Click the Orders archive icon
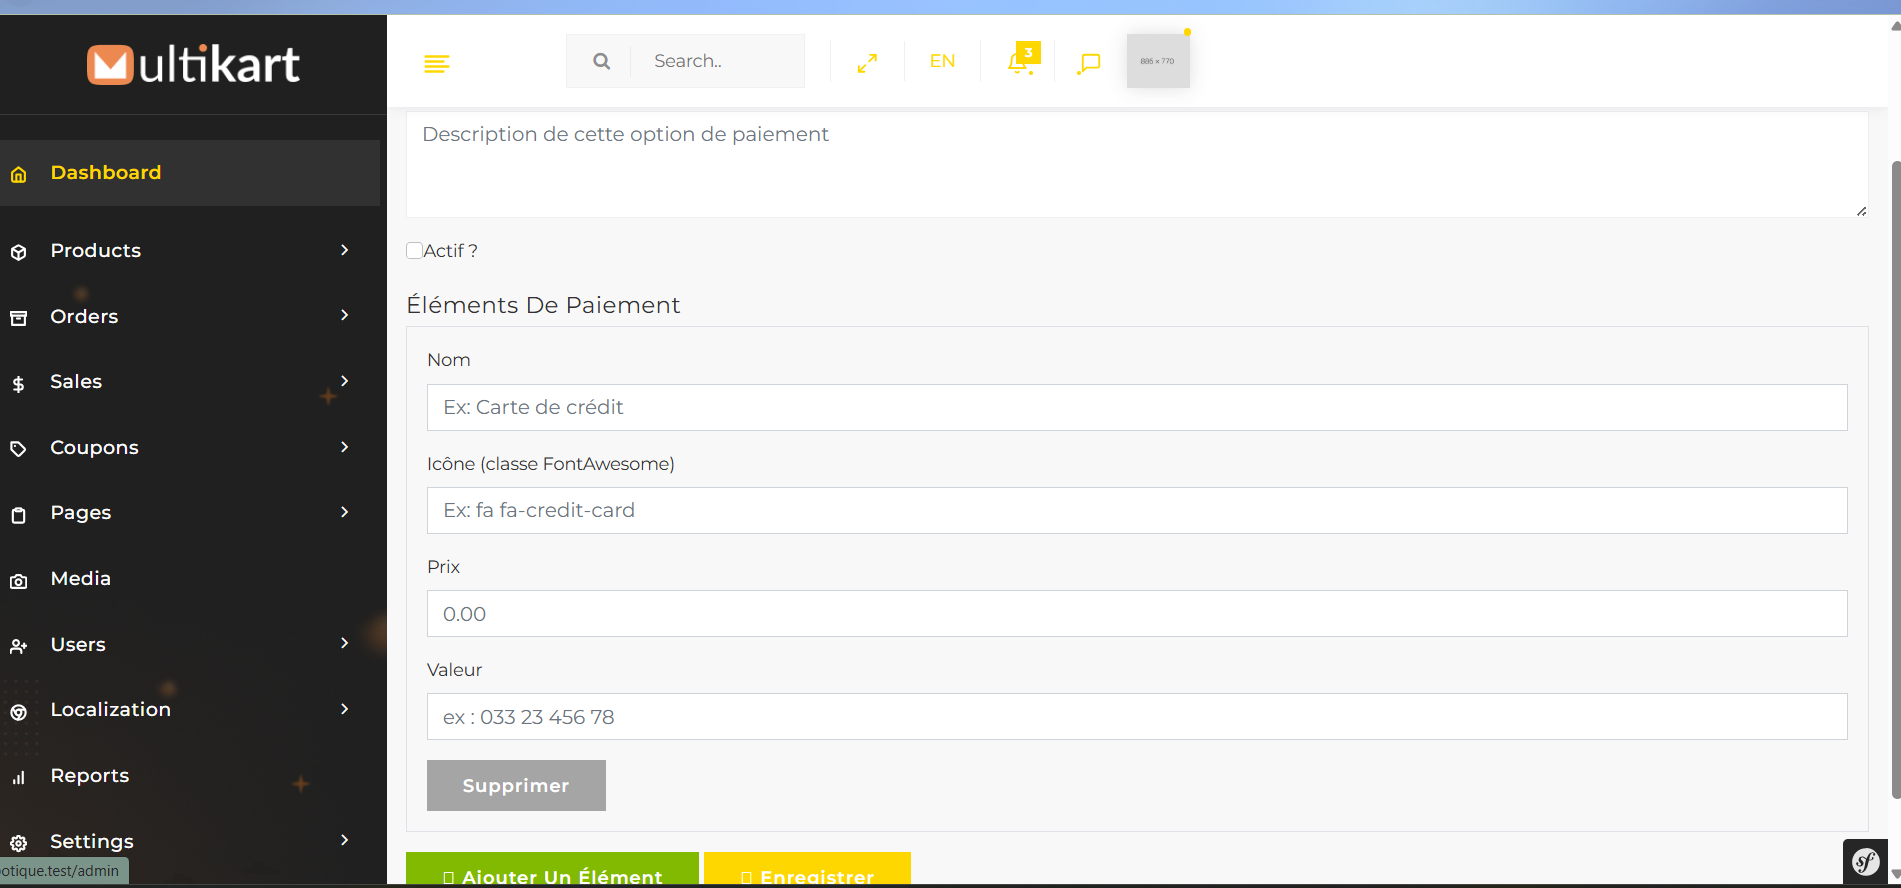The height and width of the screenshot is (888, 1901). (x=18, y=318)
